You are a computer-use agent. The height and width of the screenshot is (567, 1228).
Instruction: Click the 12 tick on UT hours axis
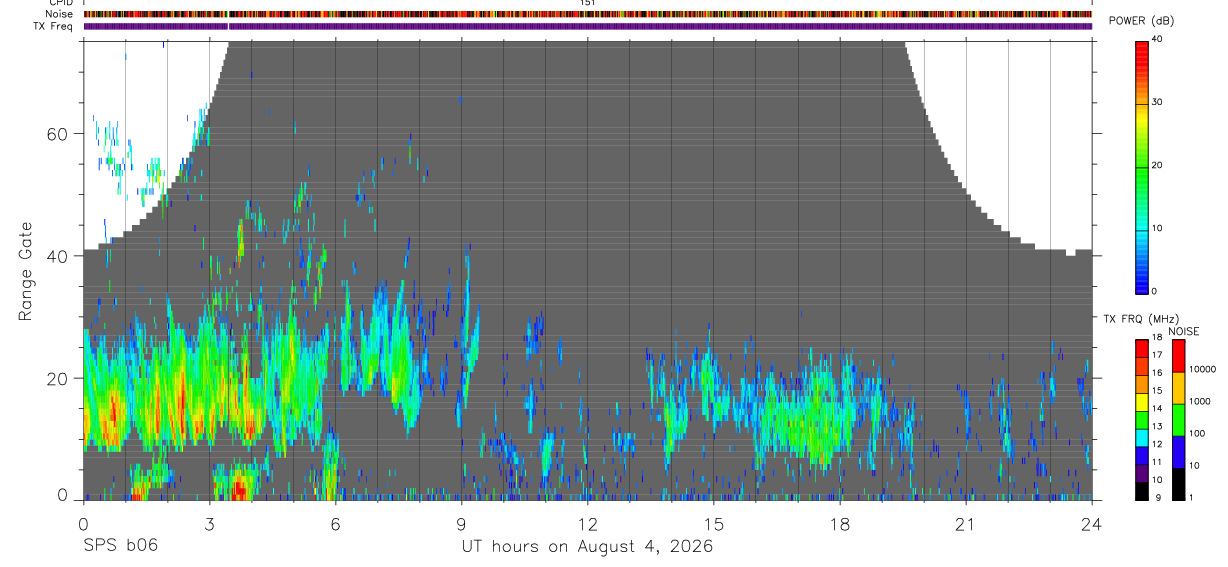point(587,523)
